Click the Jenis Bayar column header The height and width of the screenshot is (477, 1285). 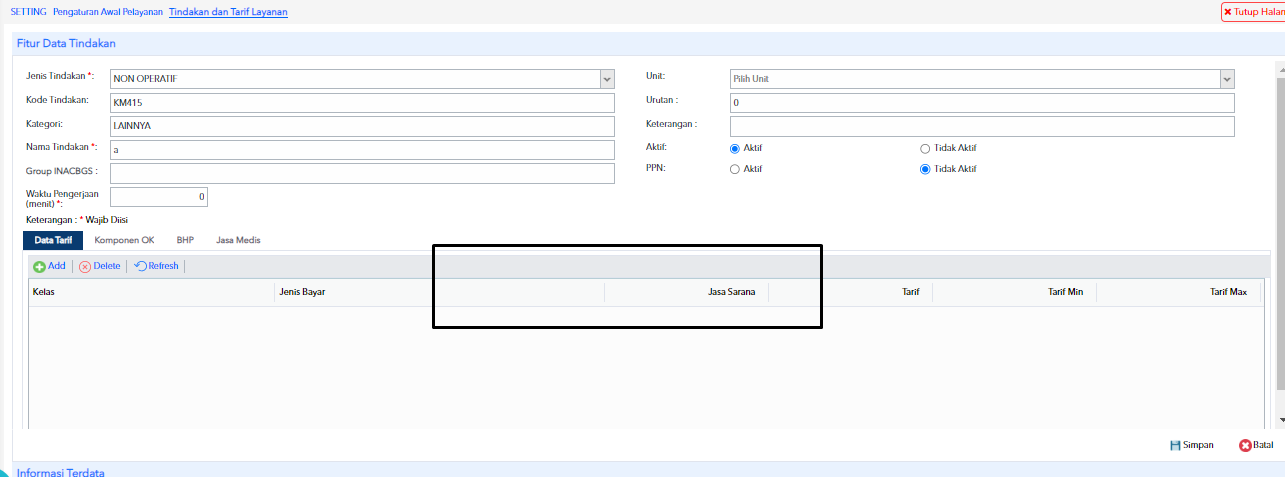439,292
